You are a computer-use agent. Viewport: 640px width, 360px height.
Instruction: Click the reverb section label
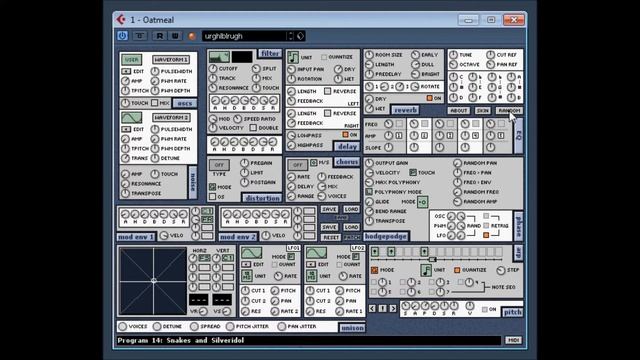point(405,110)
